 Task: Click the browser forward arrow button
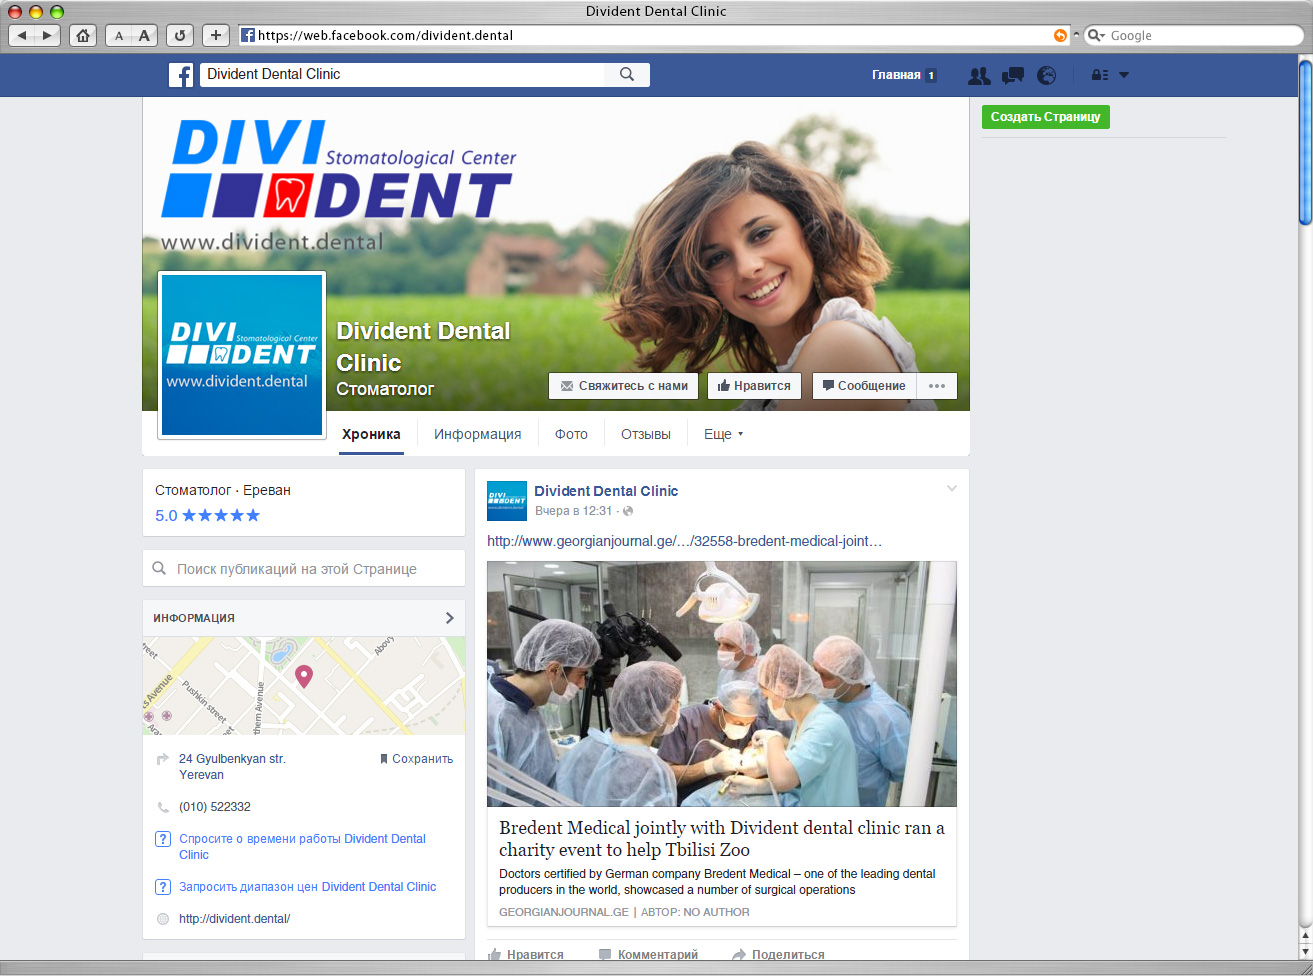pos(48,35)
